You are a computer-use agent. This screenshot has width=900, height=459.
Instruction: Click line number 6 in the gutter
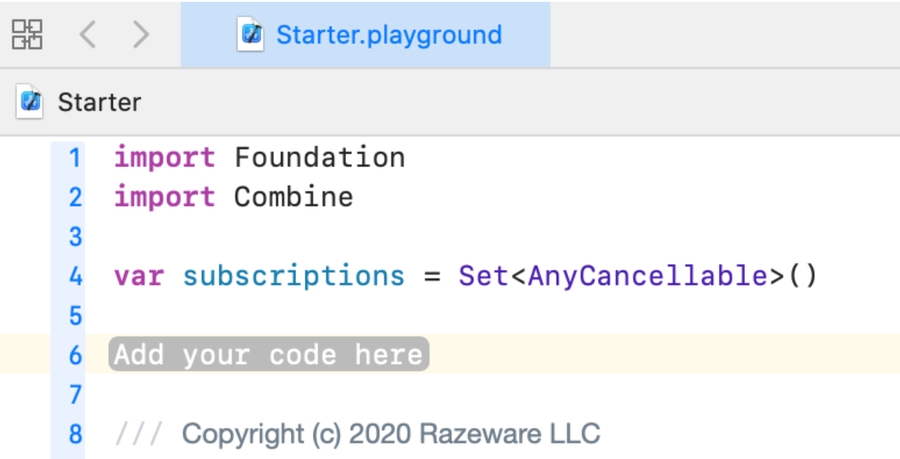[x=75, y=355]
